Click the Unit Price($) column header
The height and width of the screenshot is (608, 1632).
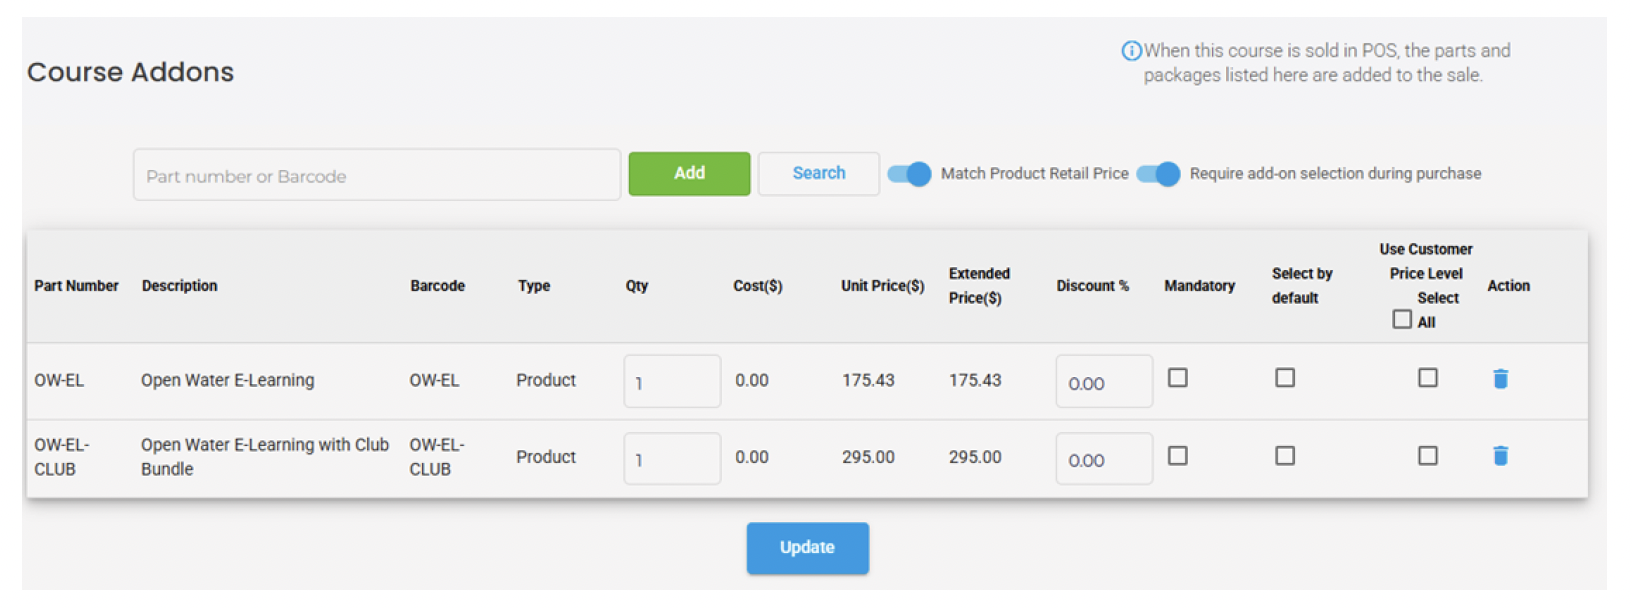[x=882, y=286]
